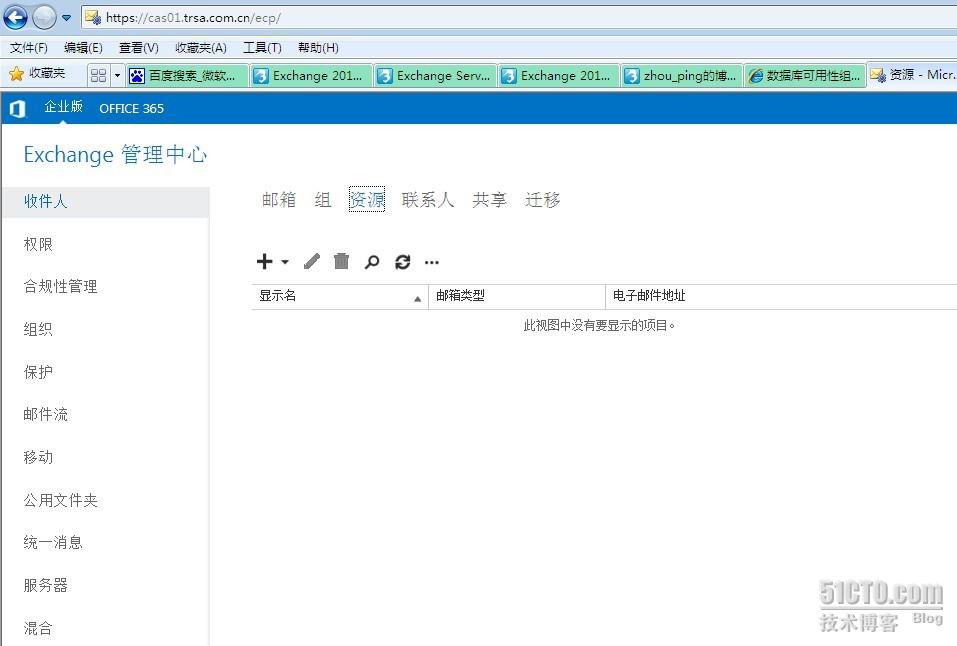Image resolution: width=957 pixels, height=646 pixels.
Task: Switch to the 百度搜索_微软 tab
Action: [x=187, y=76]
